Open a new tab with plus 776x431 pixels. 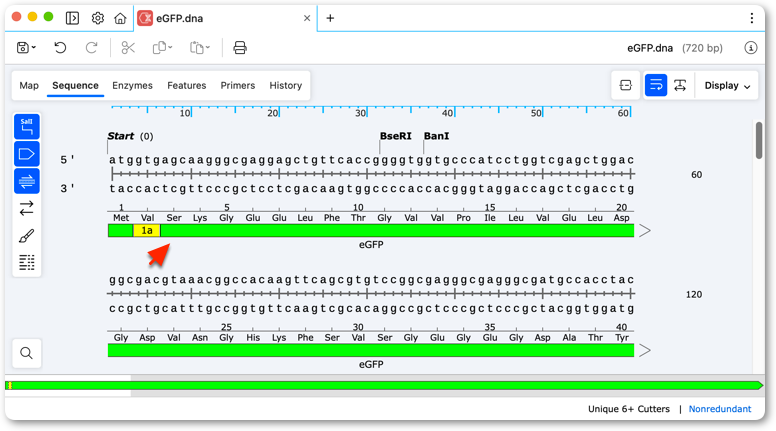(330, 18)
